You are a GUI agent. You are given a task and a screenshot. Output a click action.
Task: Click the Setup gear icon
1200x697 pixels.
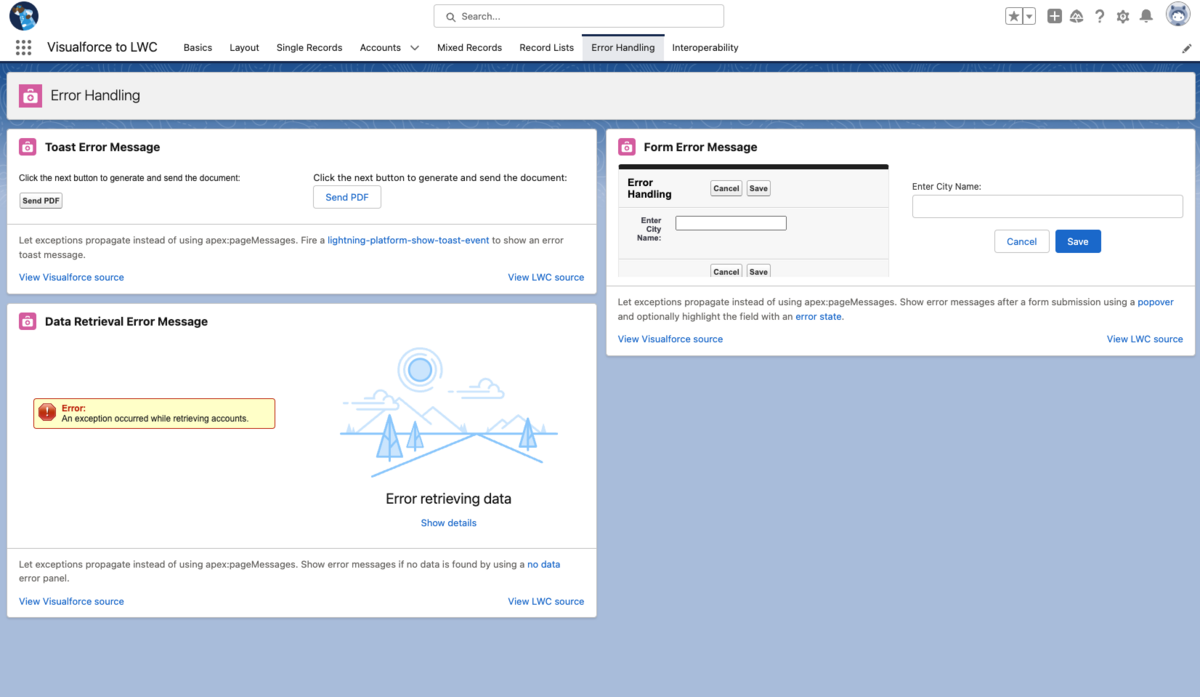coord(1122,16)
